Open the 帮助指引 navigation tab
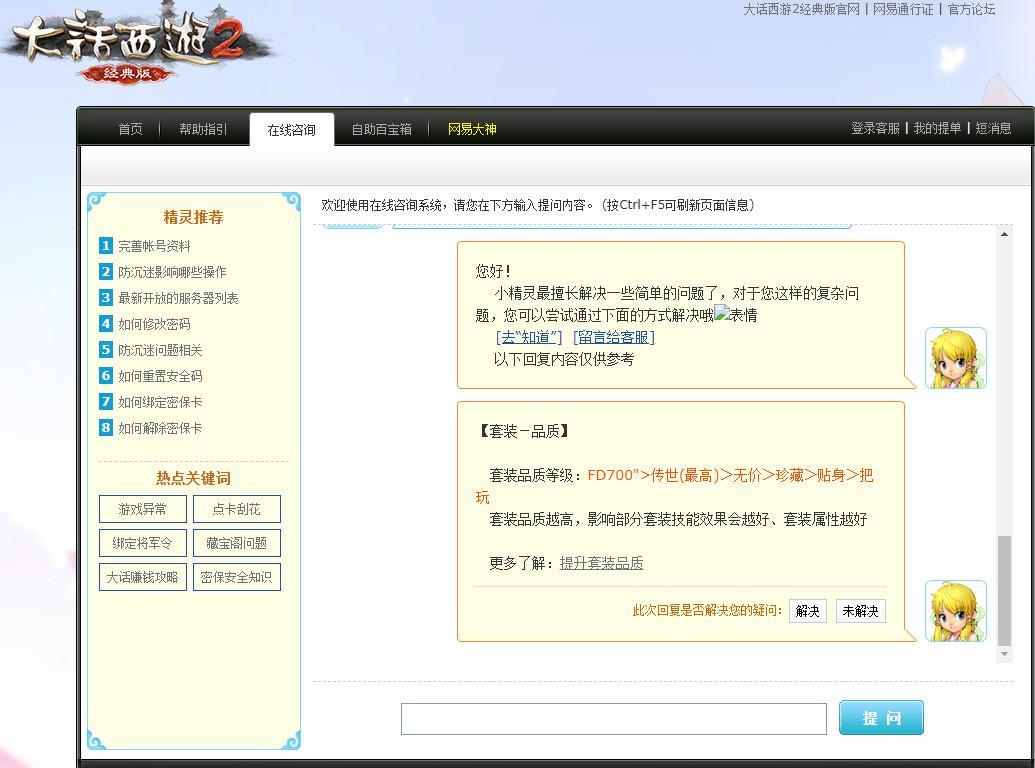1035x768 pixels. (x=203, y=129)
